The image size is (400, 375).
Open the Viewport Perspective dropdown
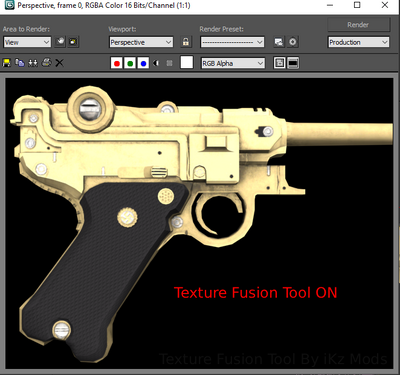(x=141, y=42)
